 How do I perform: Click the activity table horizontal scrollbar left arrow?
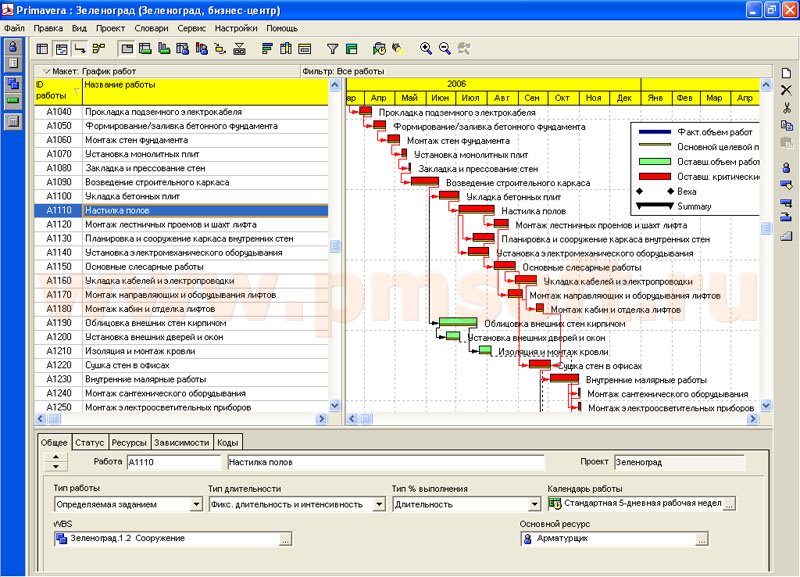(40, 419)
